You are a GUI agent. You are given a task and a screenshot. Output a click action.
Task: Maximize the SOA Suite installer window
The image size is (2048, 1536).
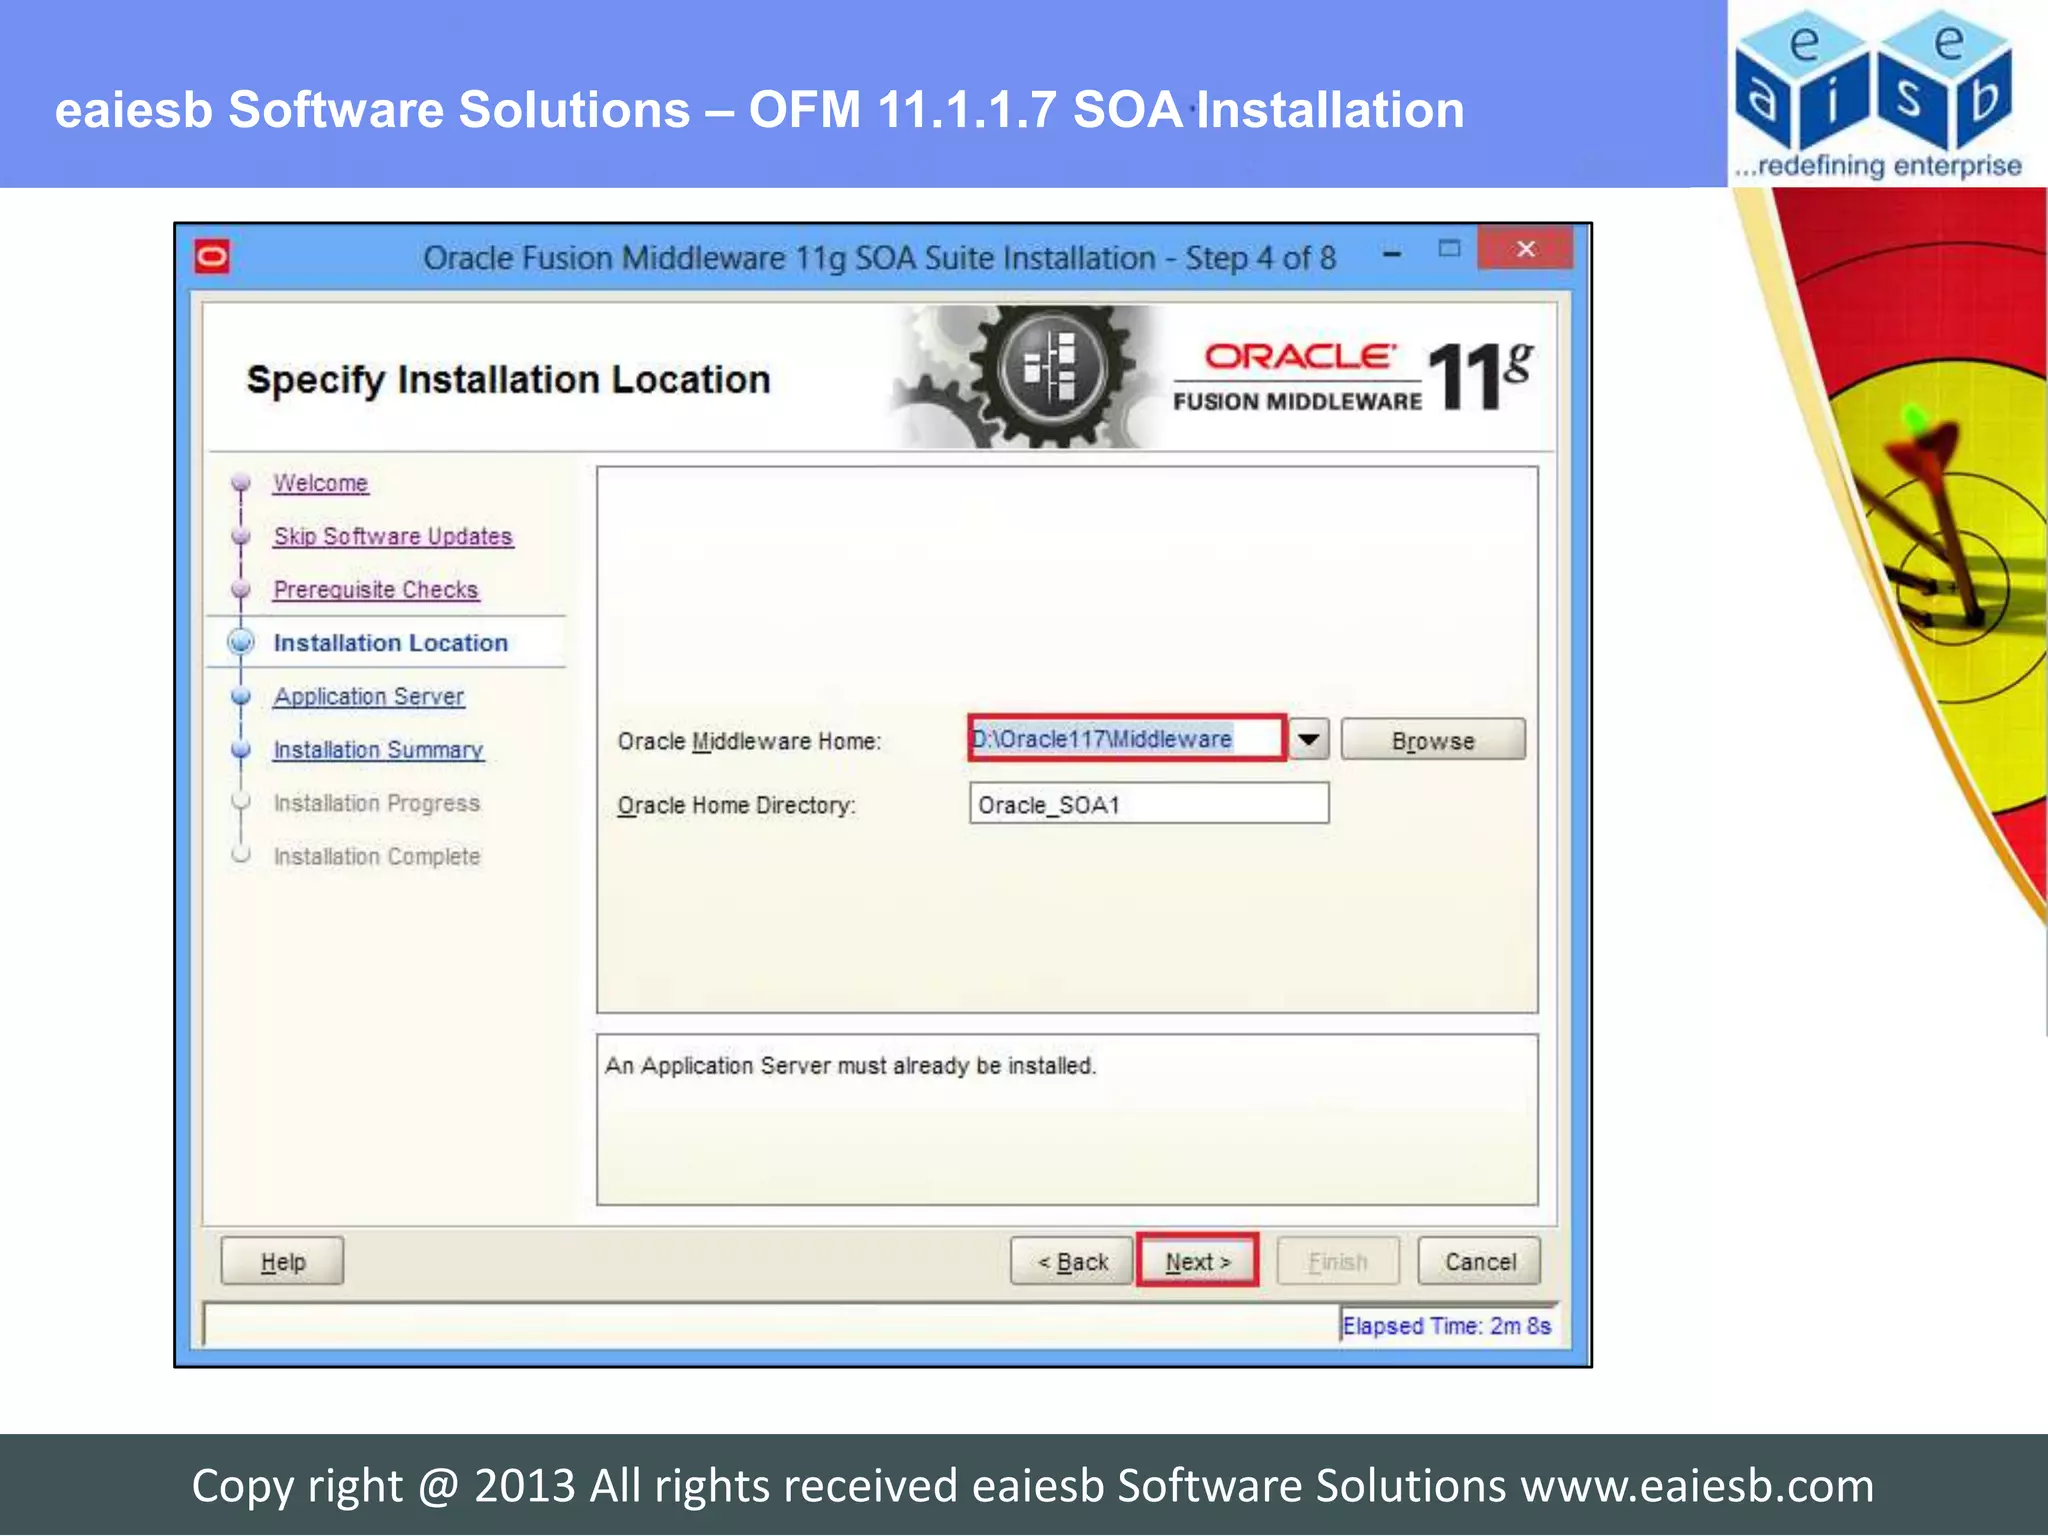click(x=1449, y=249)
